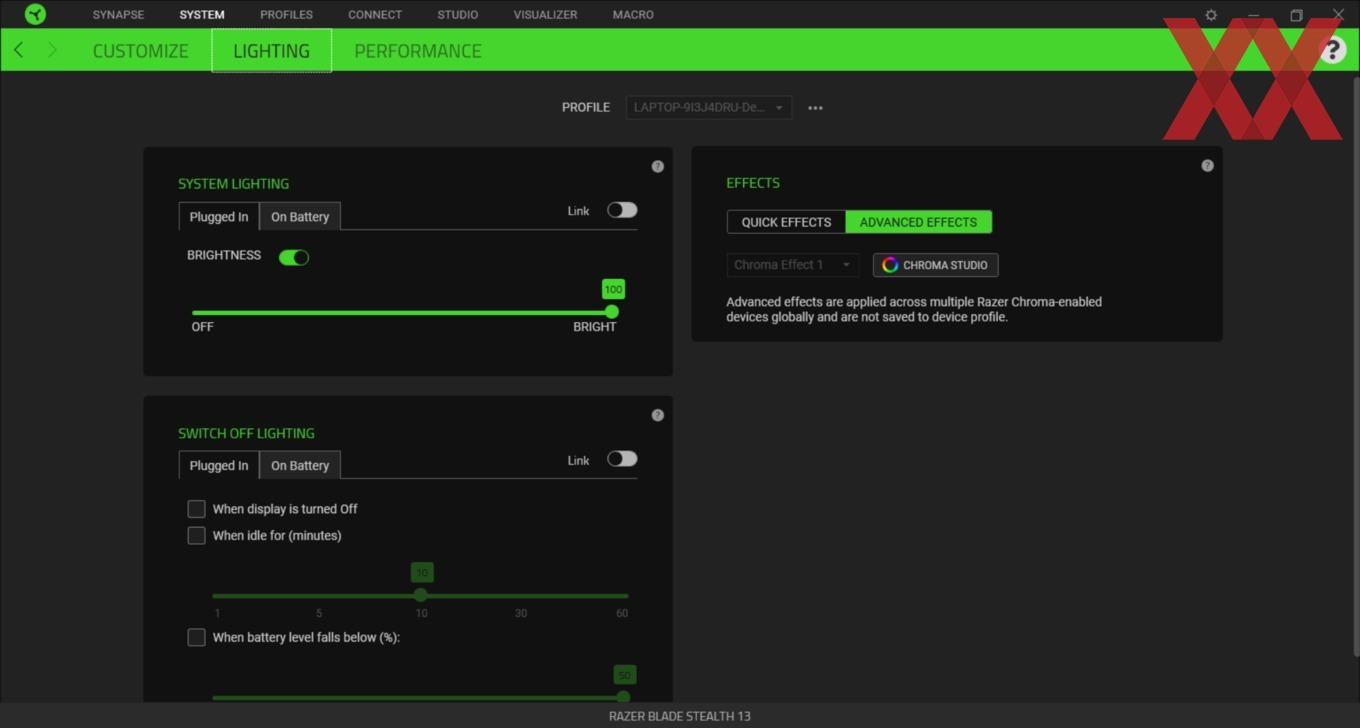
Task: Open the PROFILES menu tab
Action: point(286,15)
